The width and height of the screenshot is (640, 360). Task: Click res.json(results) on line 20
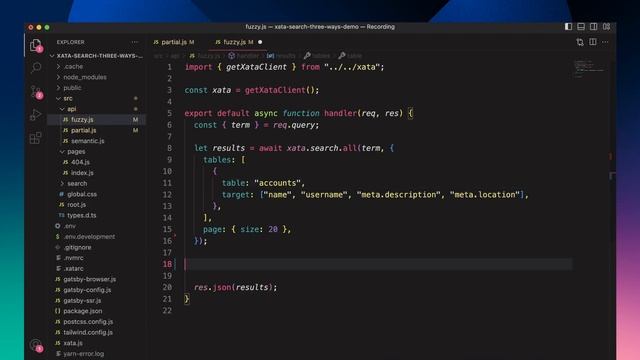[235, 287]
